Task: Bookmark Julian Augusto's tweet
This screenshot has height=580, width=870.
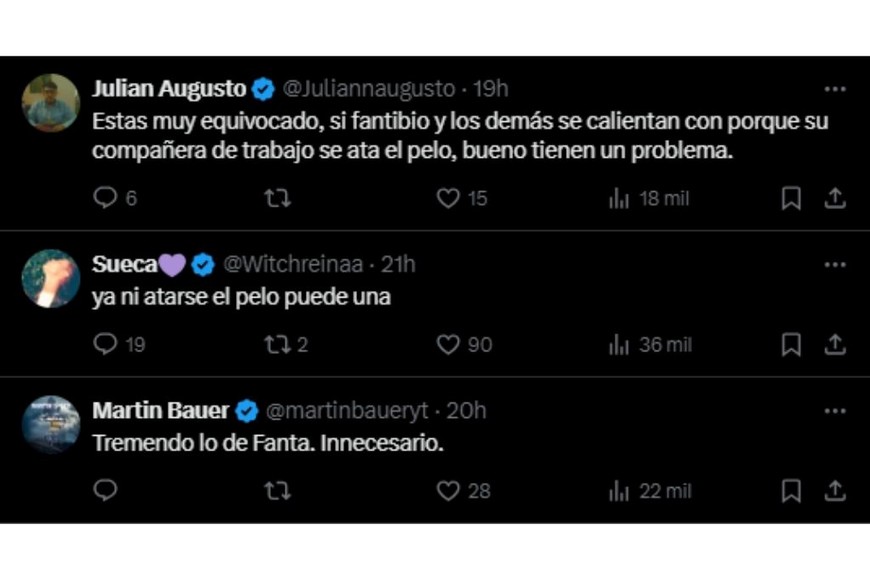Action: point(791,198)
